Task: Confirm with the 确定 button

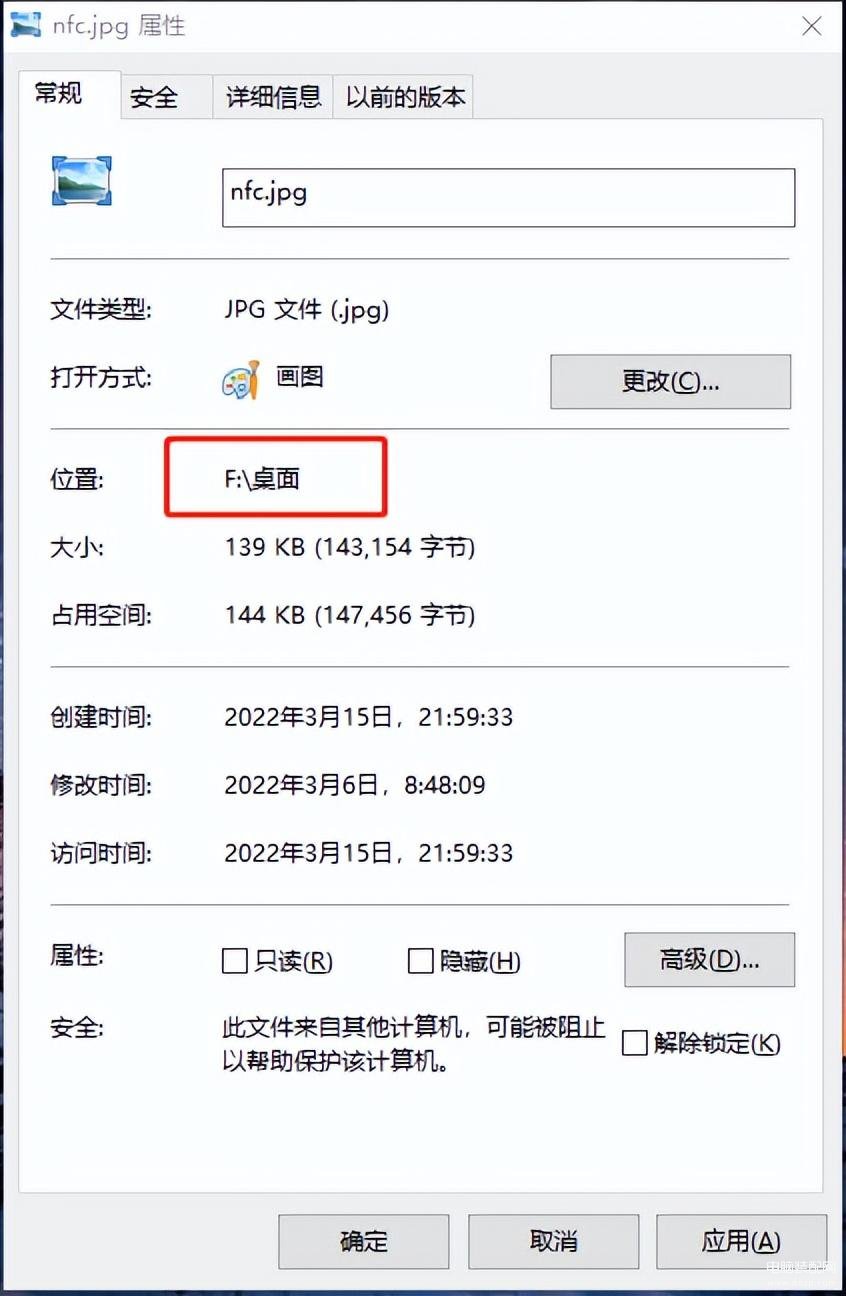Action: pyautogui.click(x=364, y=1242)
